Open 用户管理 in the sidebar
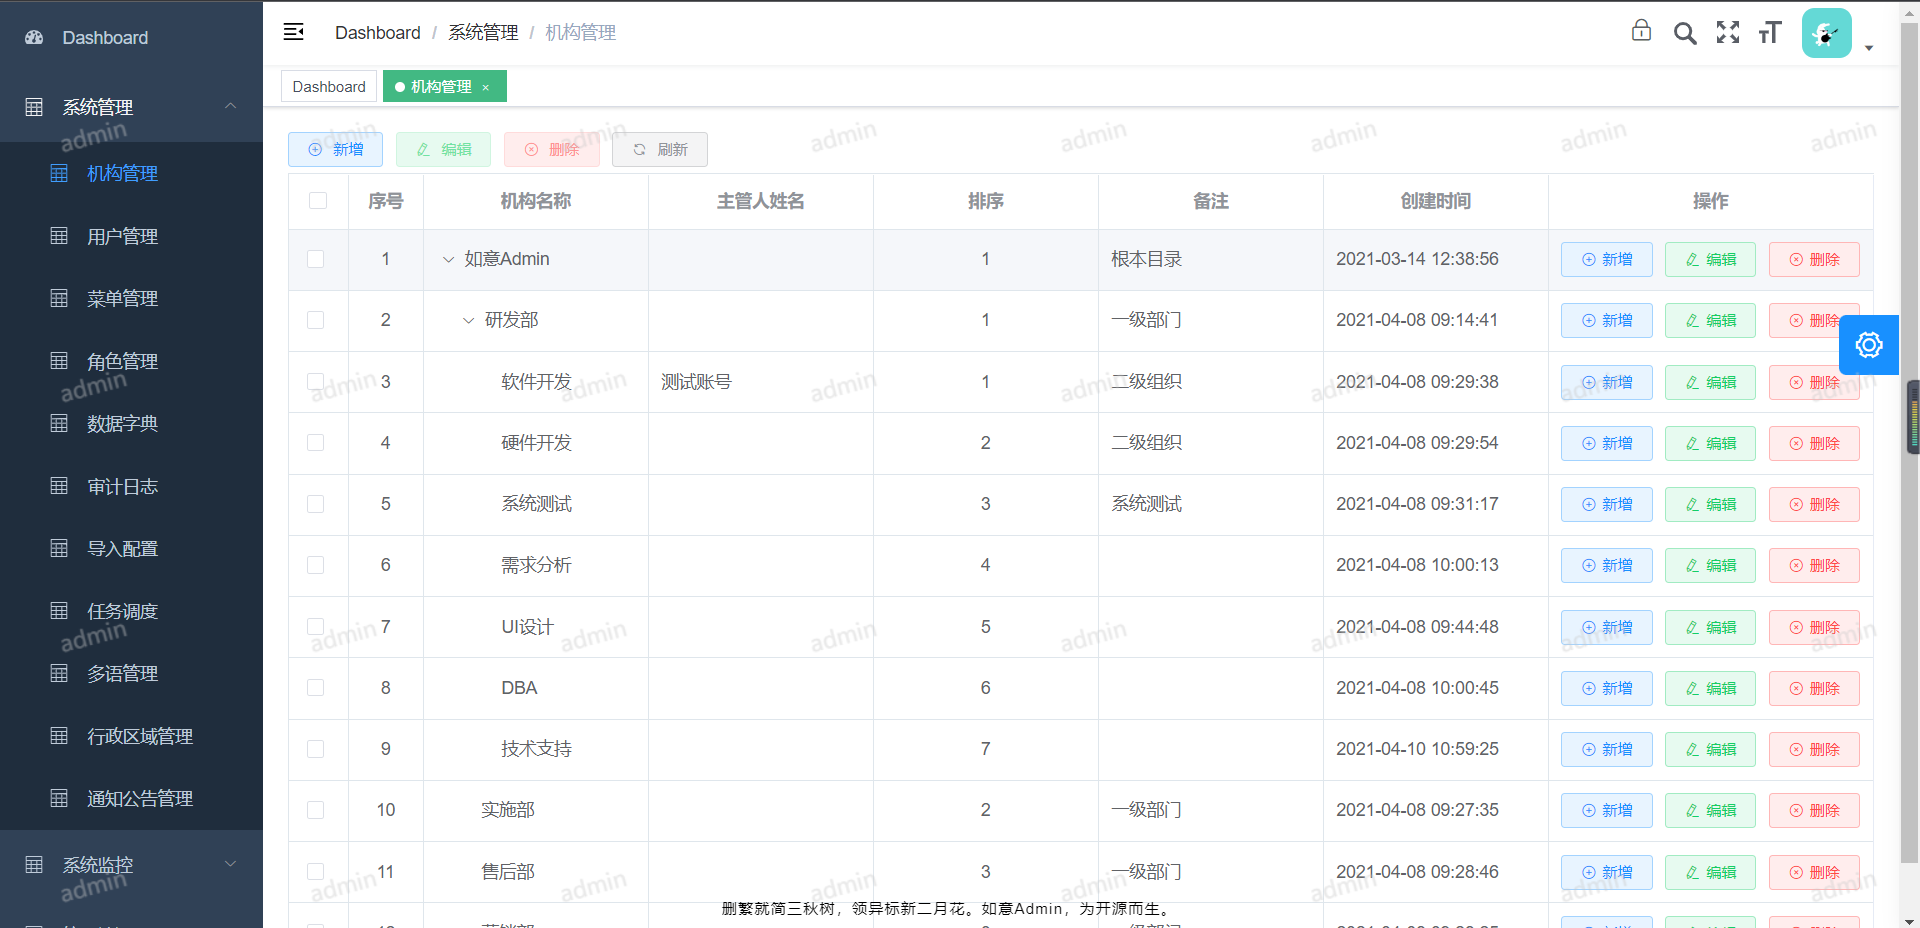 point(131,236)
